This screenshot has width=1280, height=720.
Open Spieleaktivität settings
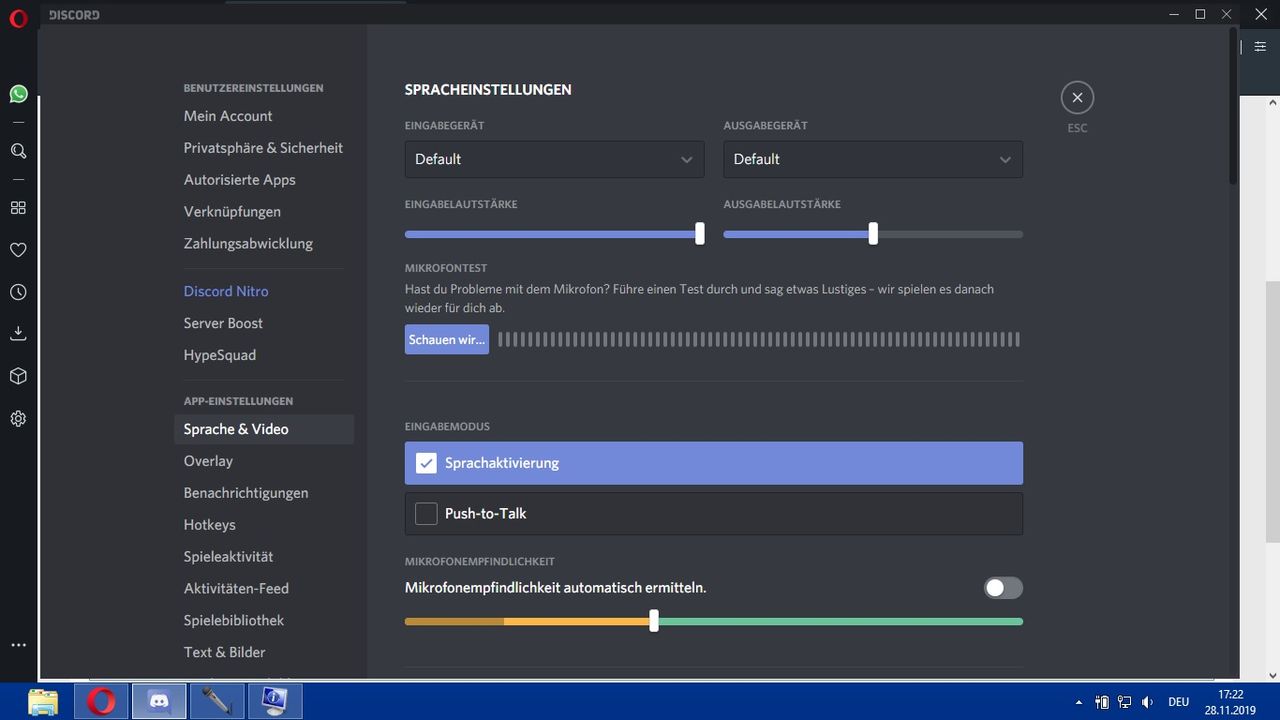point(228,557)
